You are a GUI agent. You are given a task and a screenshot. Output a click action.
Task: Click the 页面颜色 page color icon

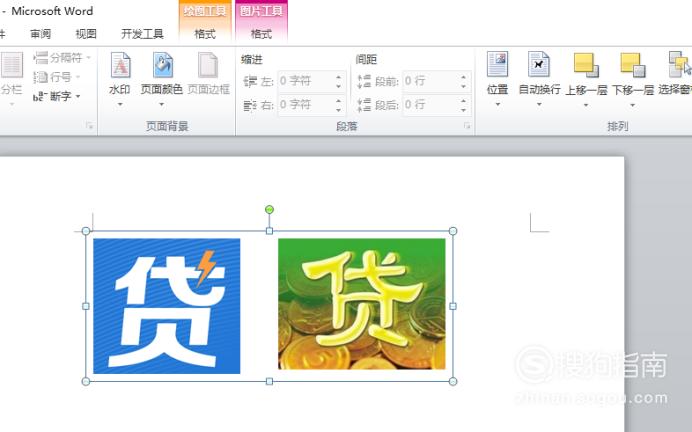coord(162,65)
